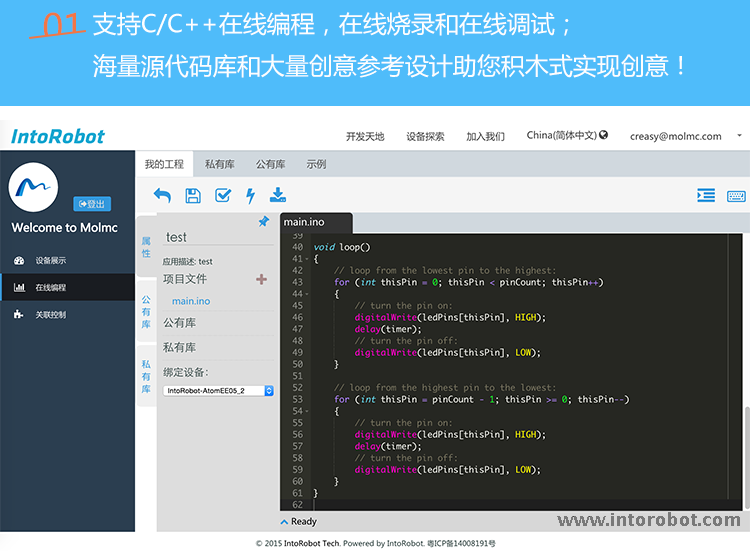Switch to the 我的工程 tab
Viewport: 750px width, 553px height.
click(x=165, y=164)
